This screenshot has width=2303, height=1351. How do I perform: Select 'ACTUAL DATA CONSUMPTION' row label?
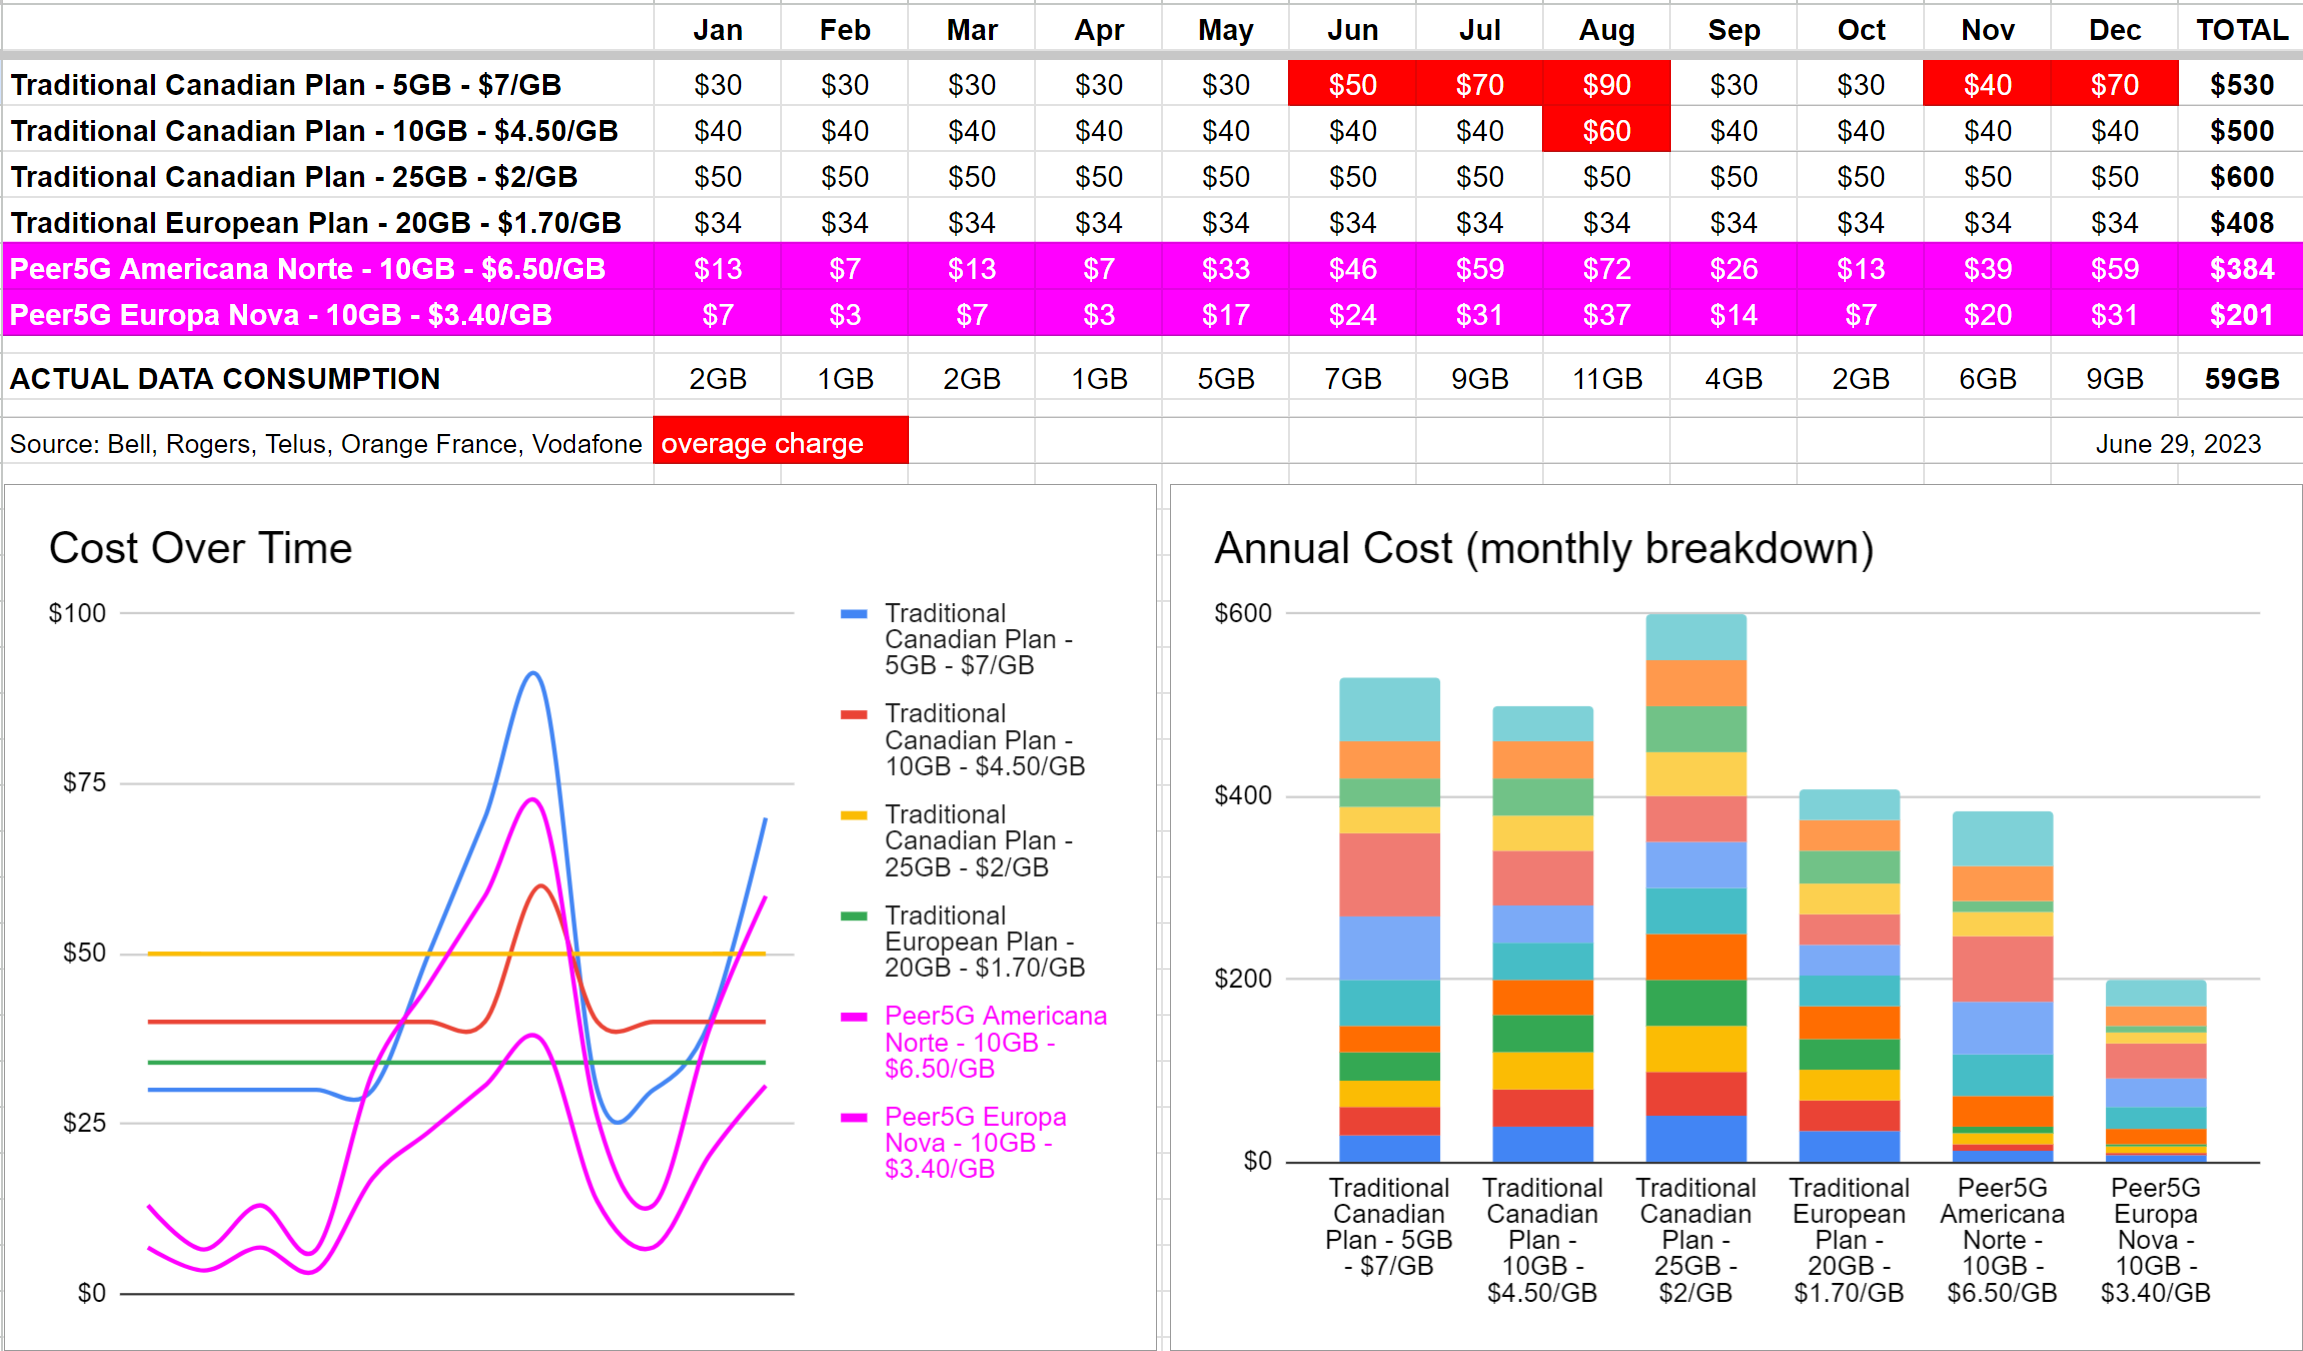coord(225,379)
